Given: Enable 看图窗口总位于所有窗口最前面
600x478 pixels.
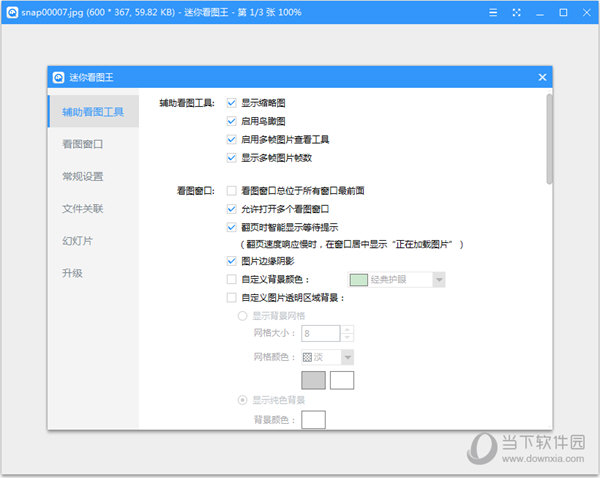Looking at the screenshot, I should point(232,191).
